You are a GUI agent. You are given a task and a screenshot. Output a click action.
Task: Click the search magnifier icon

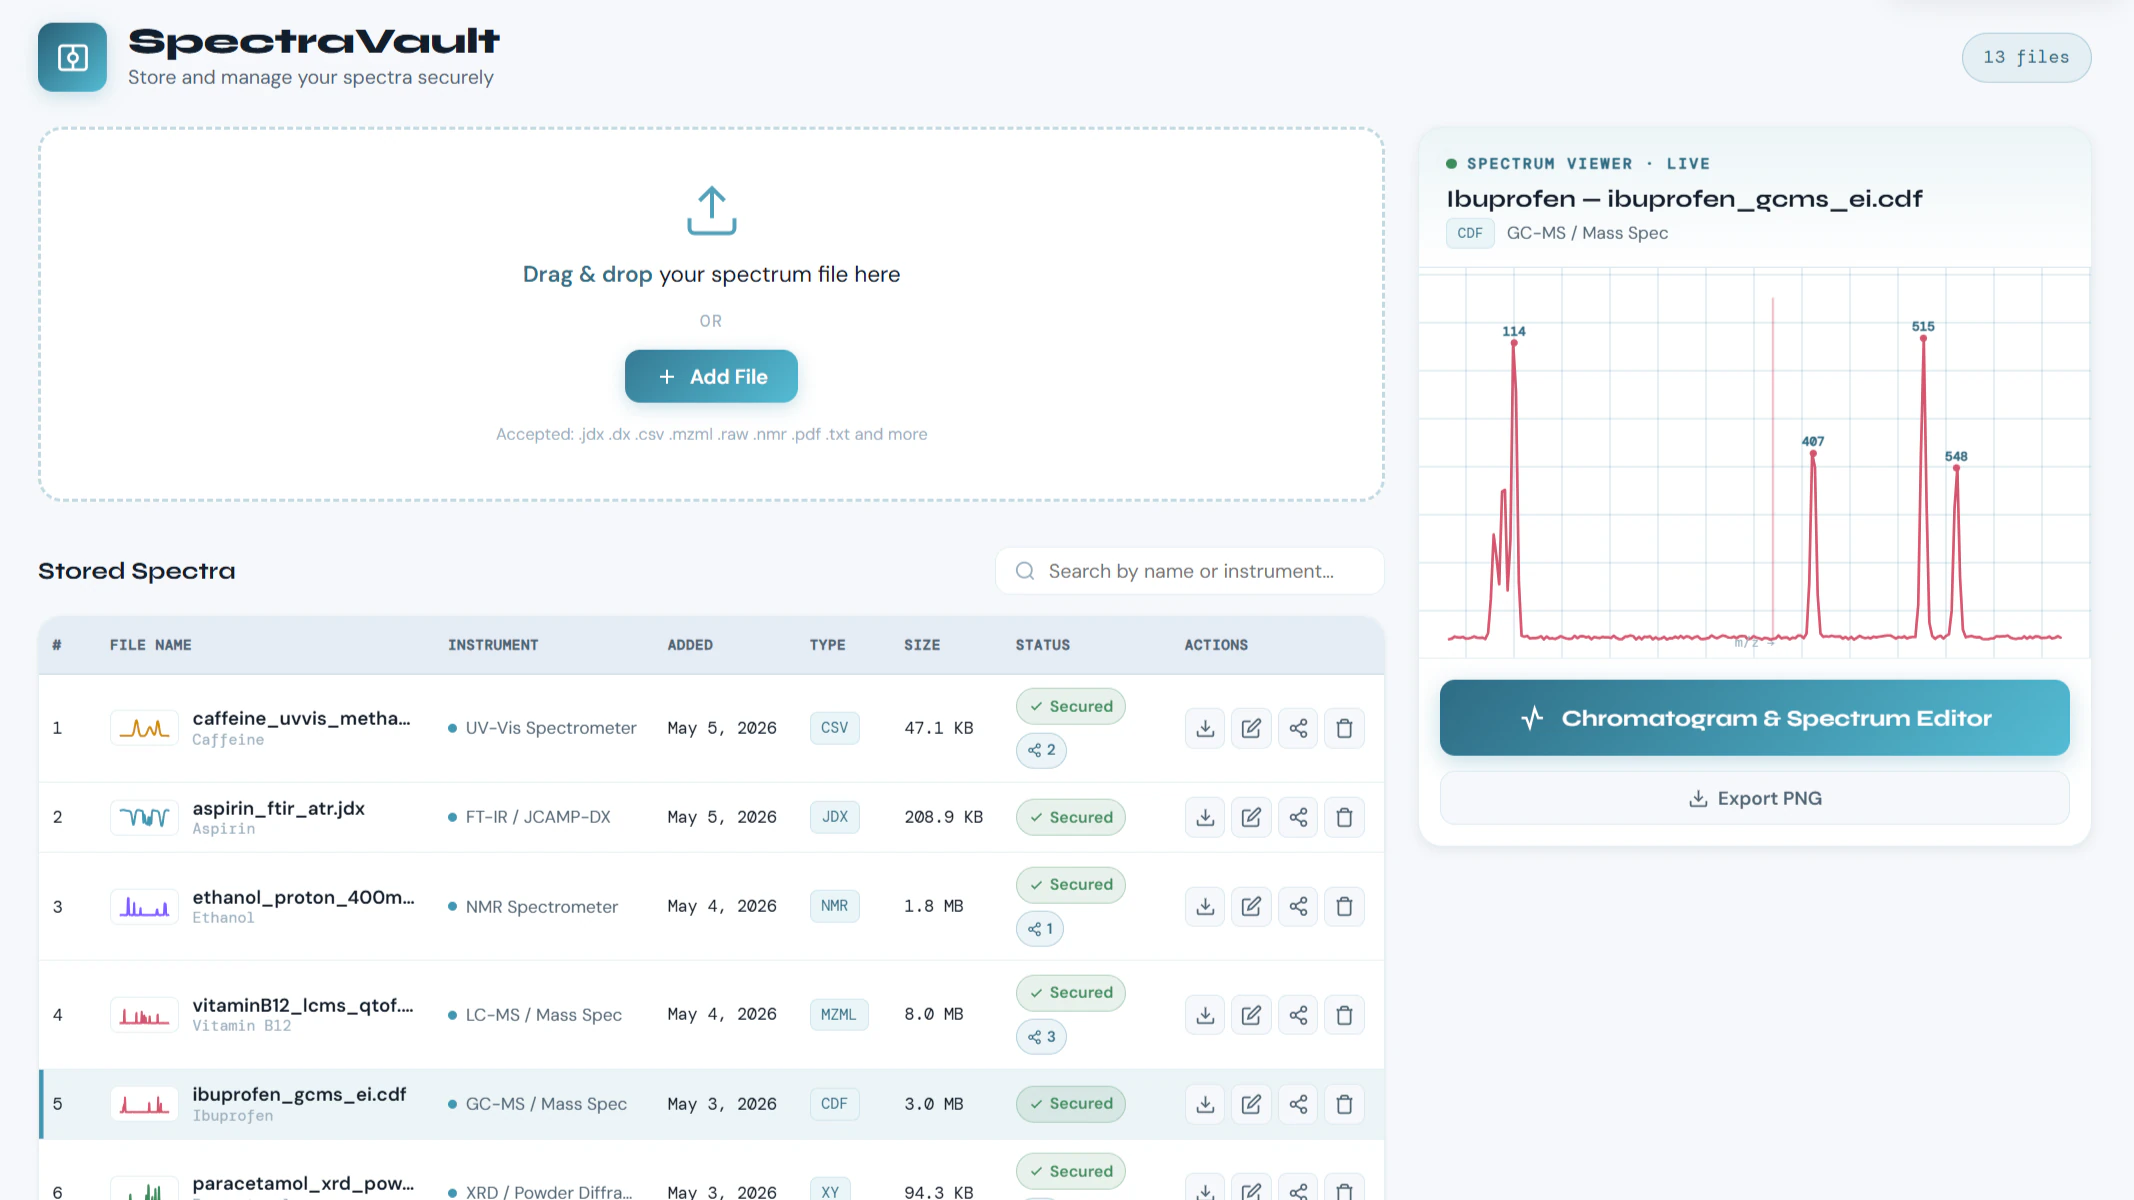[x=1025, y=571]
